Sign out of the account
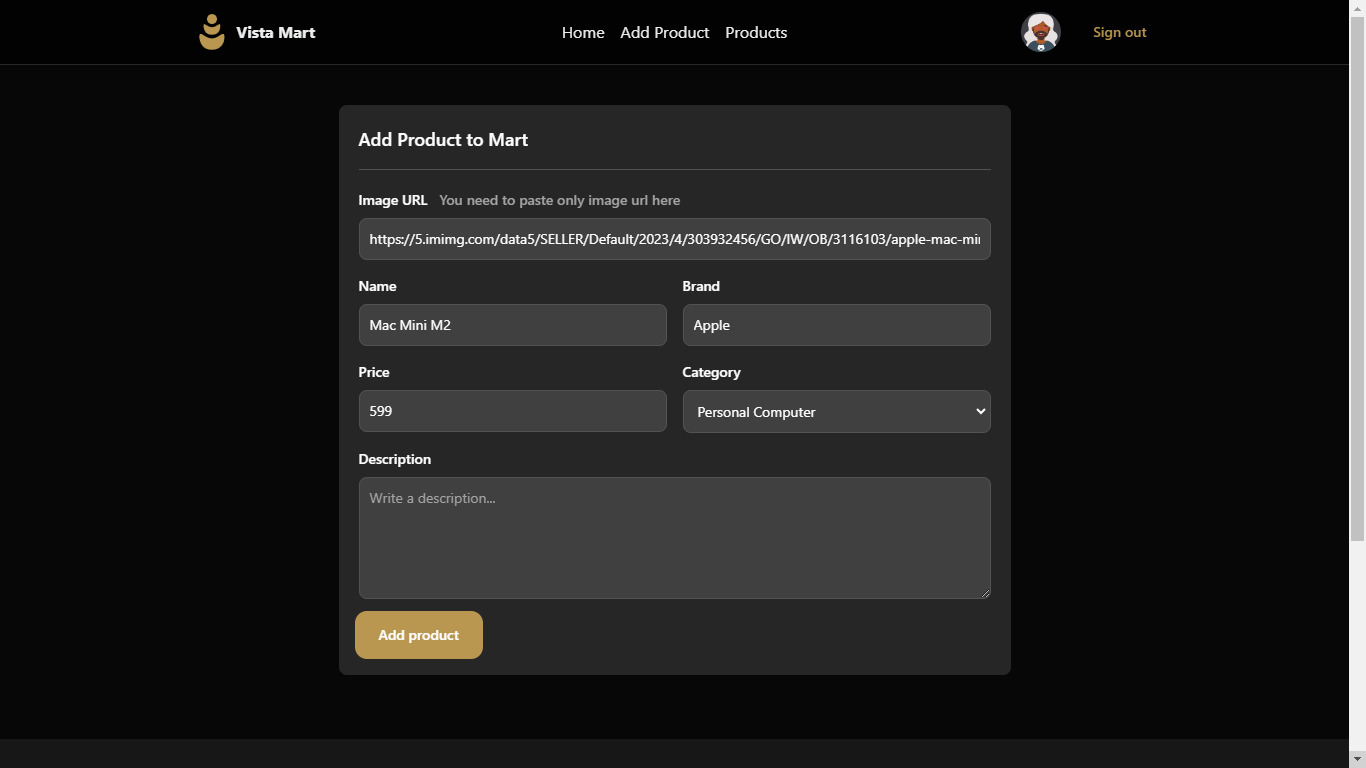 click(x=1120, y=32)
